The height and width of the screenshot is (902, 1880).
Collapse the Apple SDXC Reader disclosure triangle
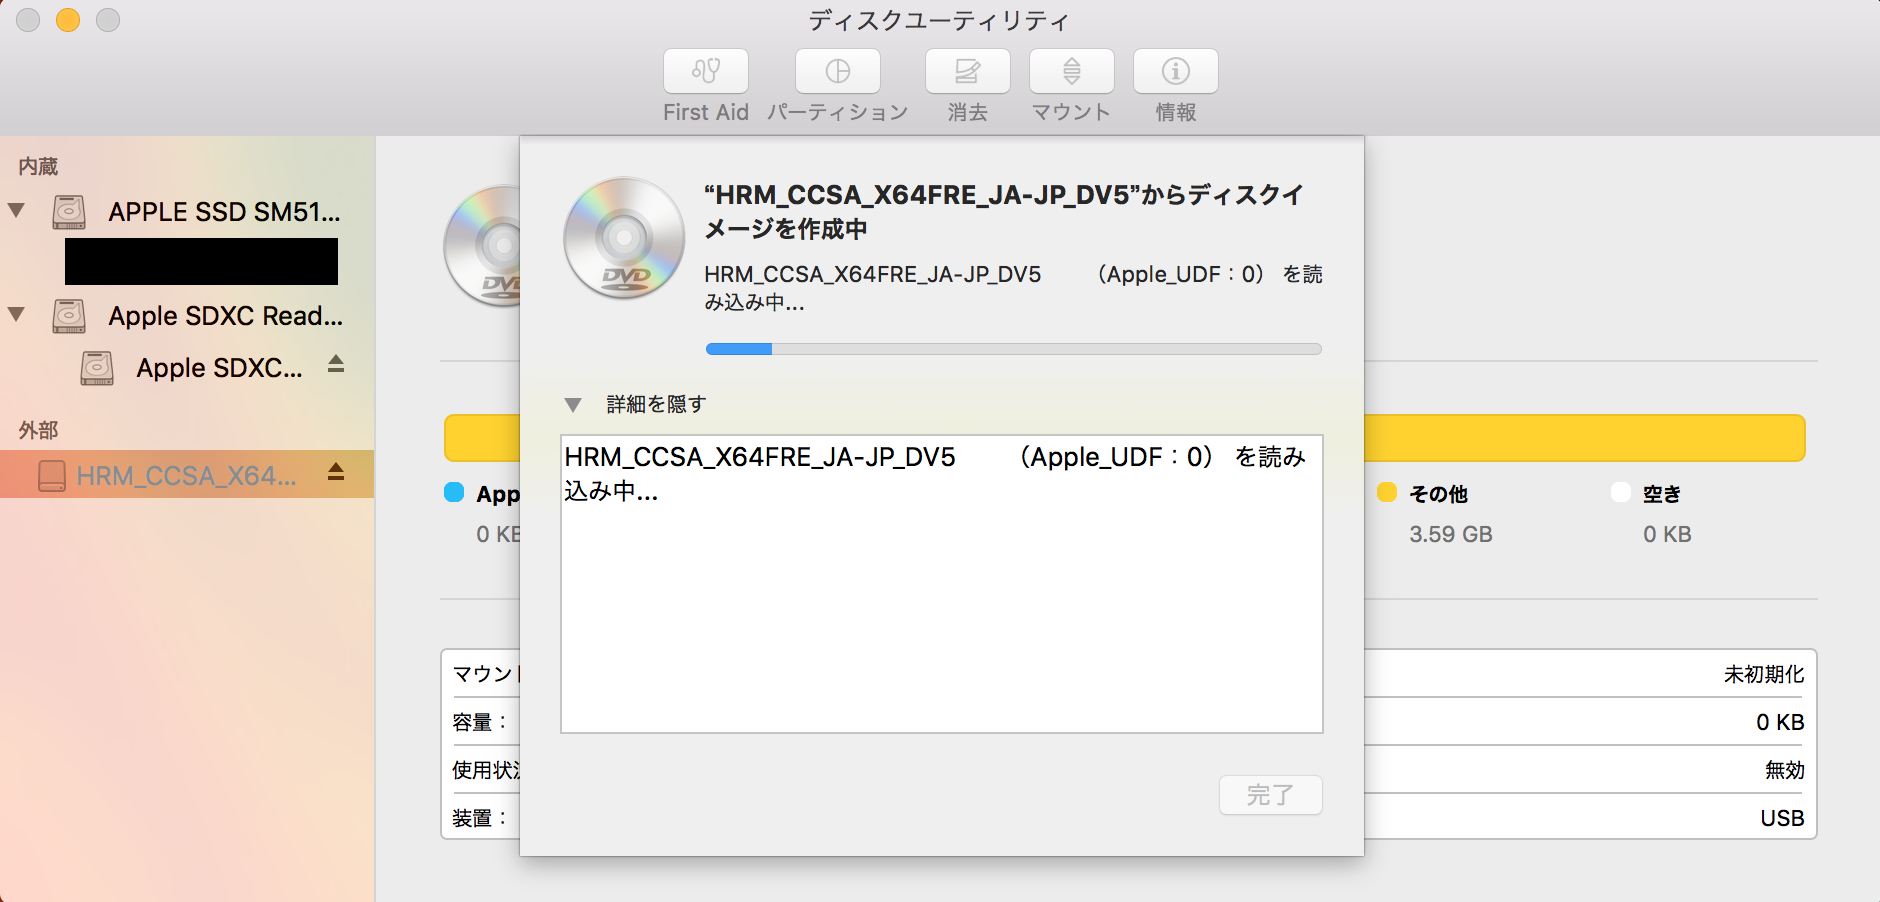(x=16, y=314)
